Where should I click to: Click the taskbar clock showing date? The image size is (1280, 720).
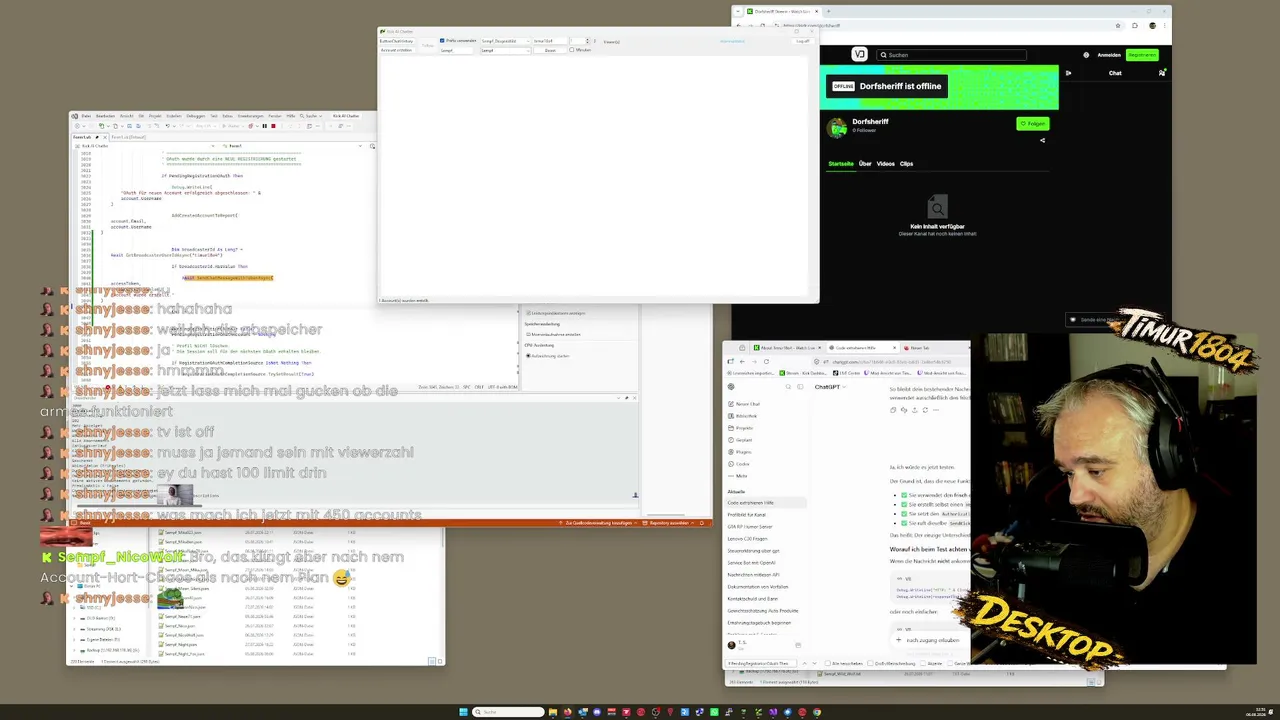(x=1256, y=712)
